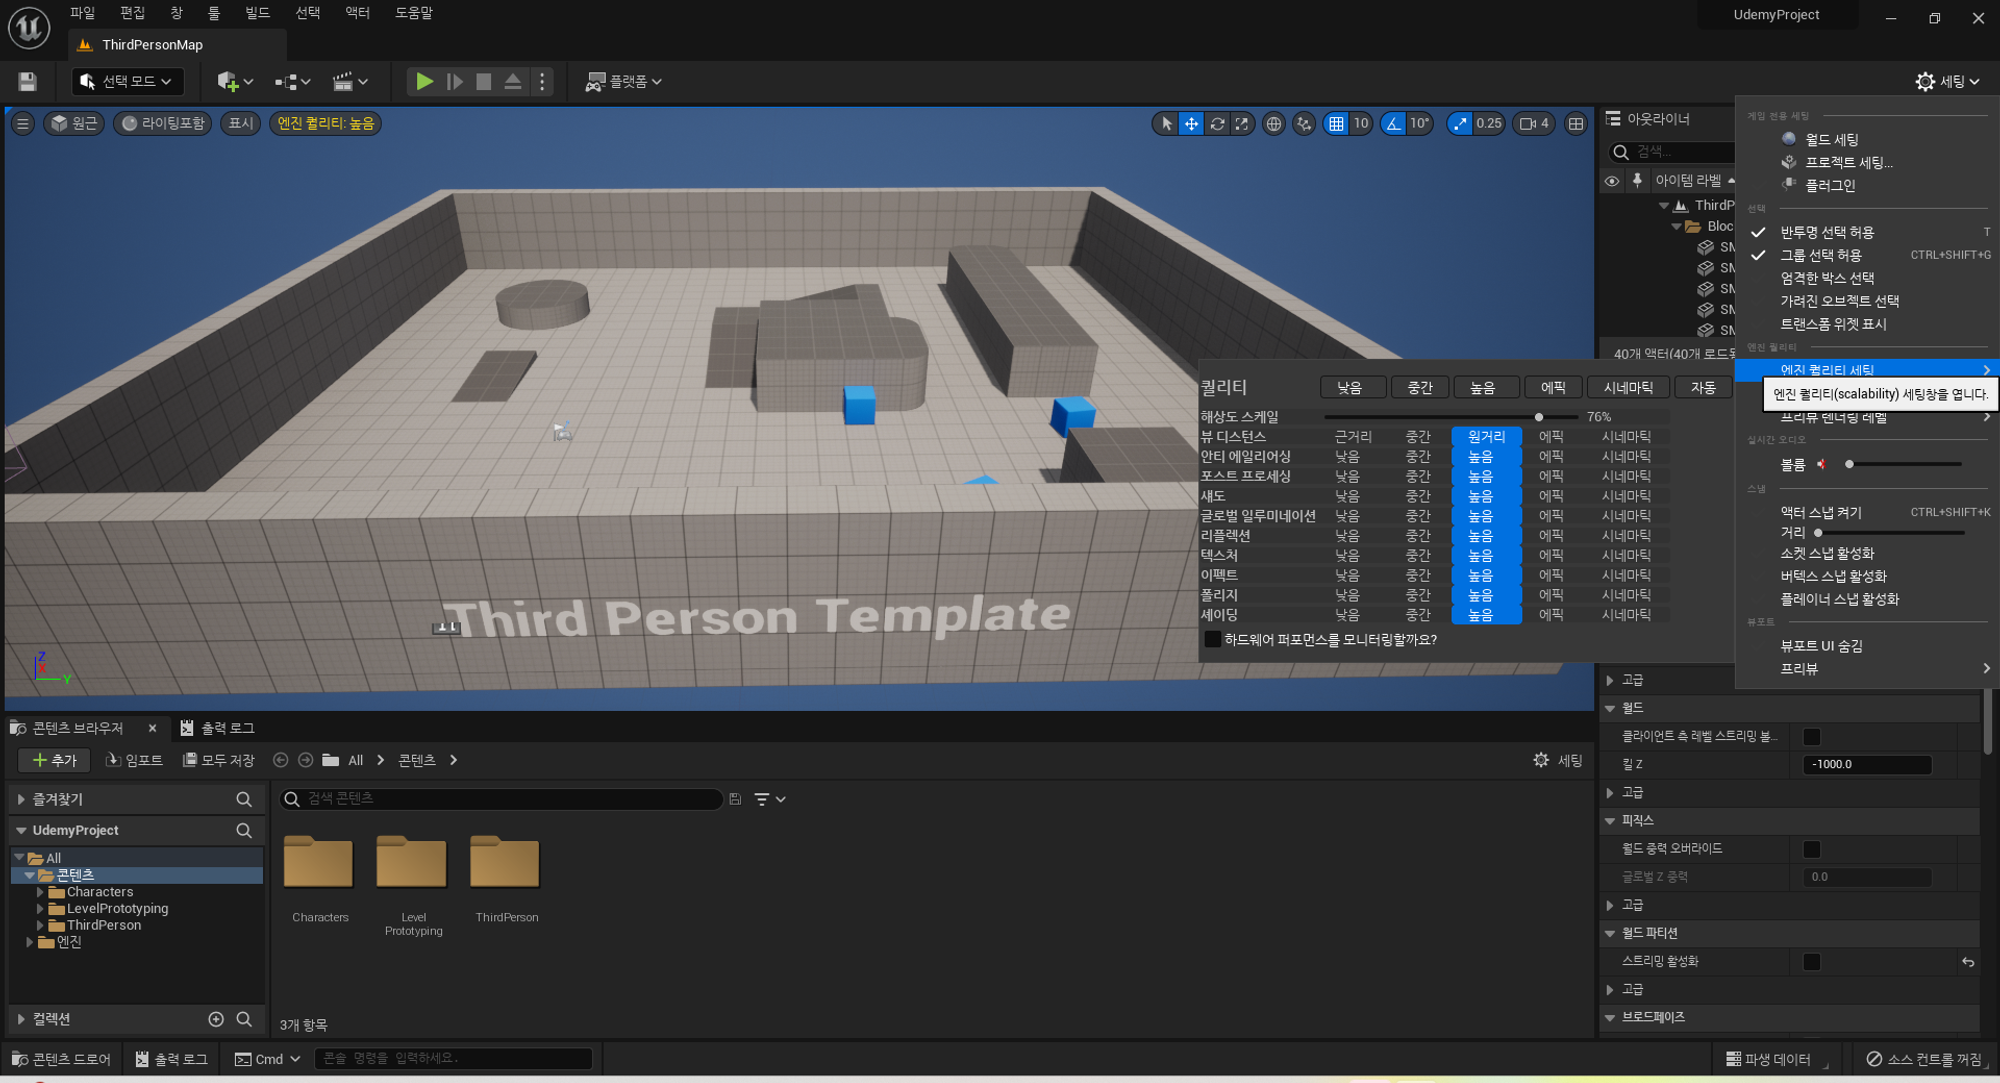Viewport: 2000px width, 1083px height.
Task: Set overall quality to Low
Action: click(x=1352, y=388)
